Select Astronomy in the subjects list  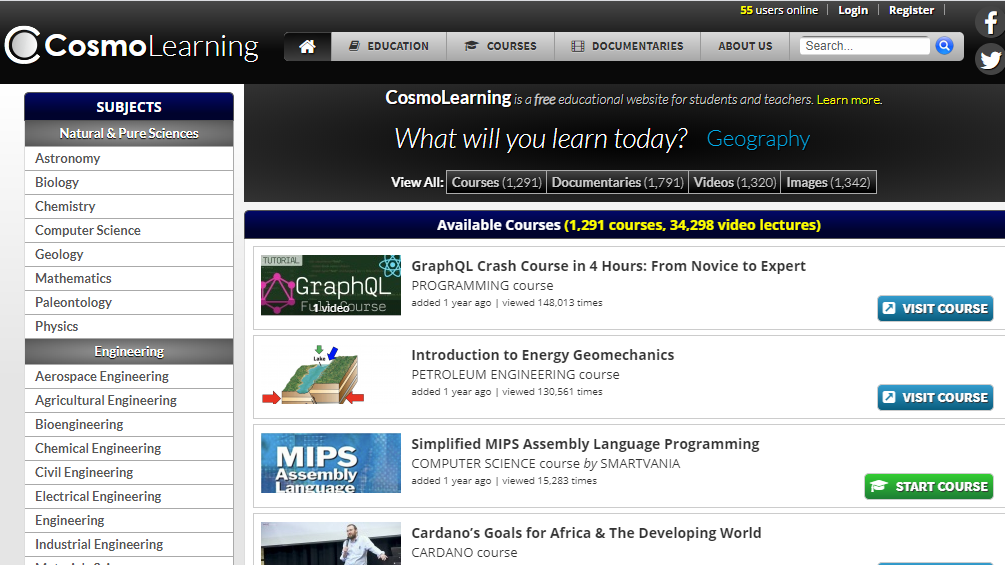click(x=129, y=158)
